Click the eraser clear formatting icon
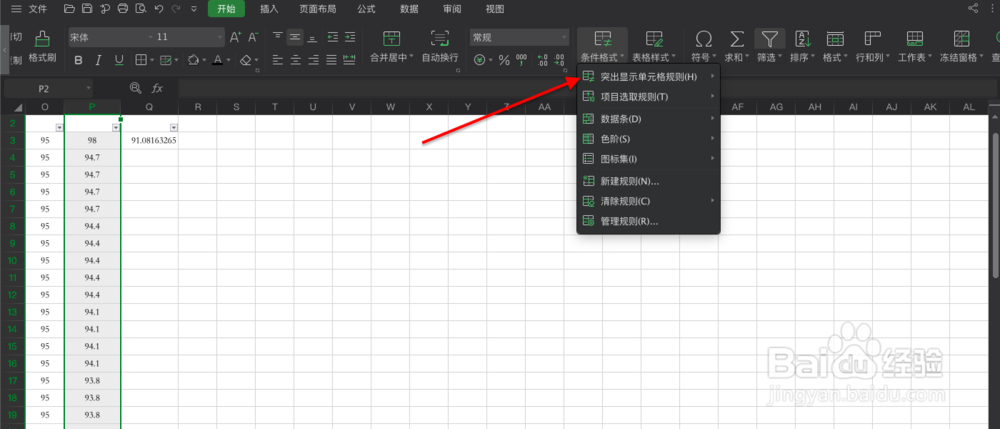The image size is (1000, 429). [246, 60]
